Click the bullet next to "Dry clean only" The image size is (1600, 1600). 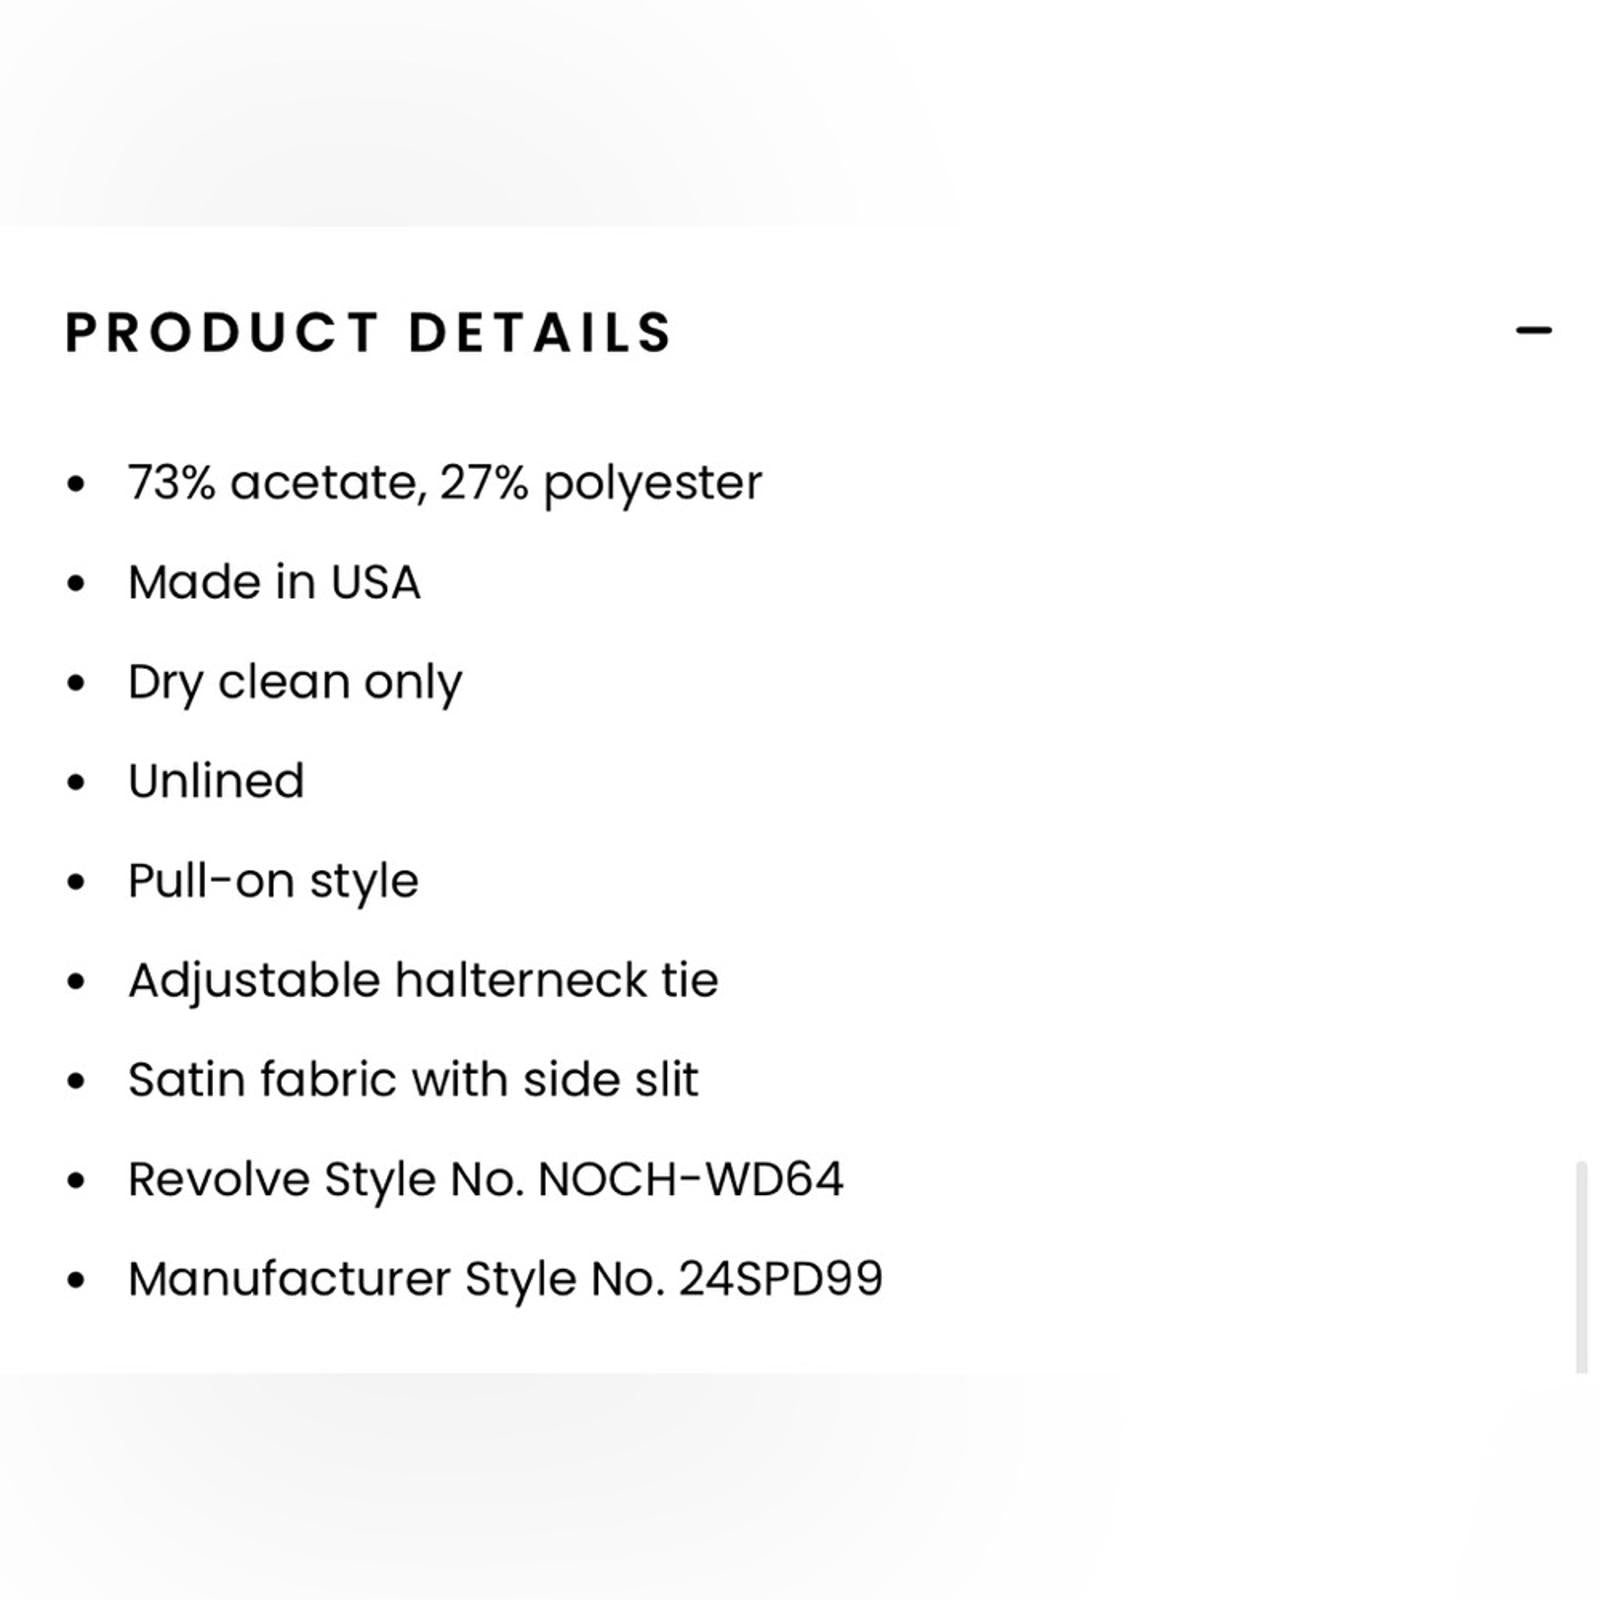pyautogui.click(x=76, y=683)
